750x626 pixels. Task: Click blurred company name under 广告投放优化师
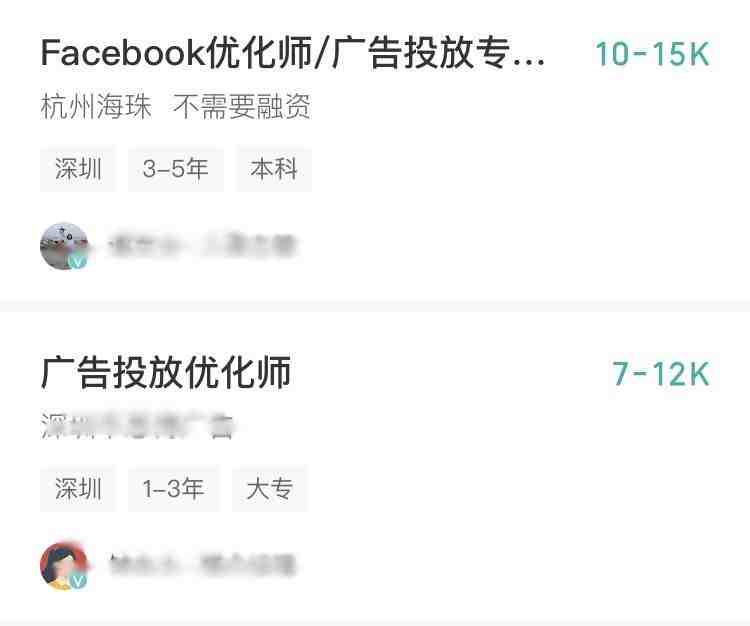pos(137,426)
